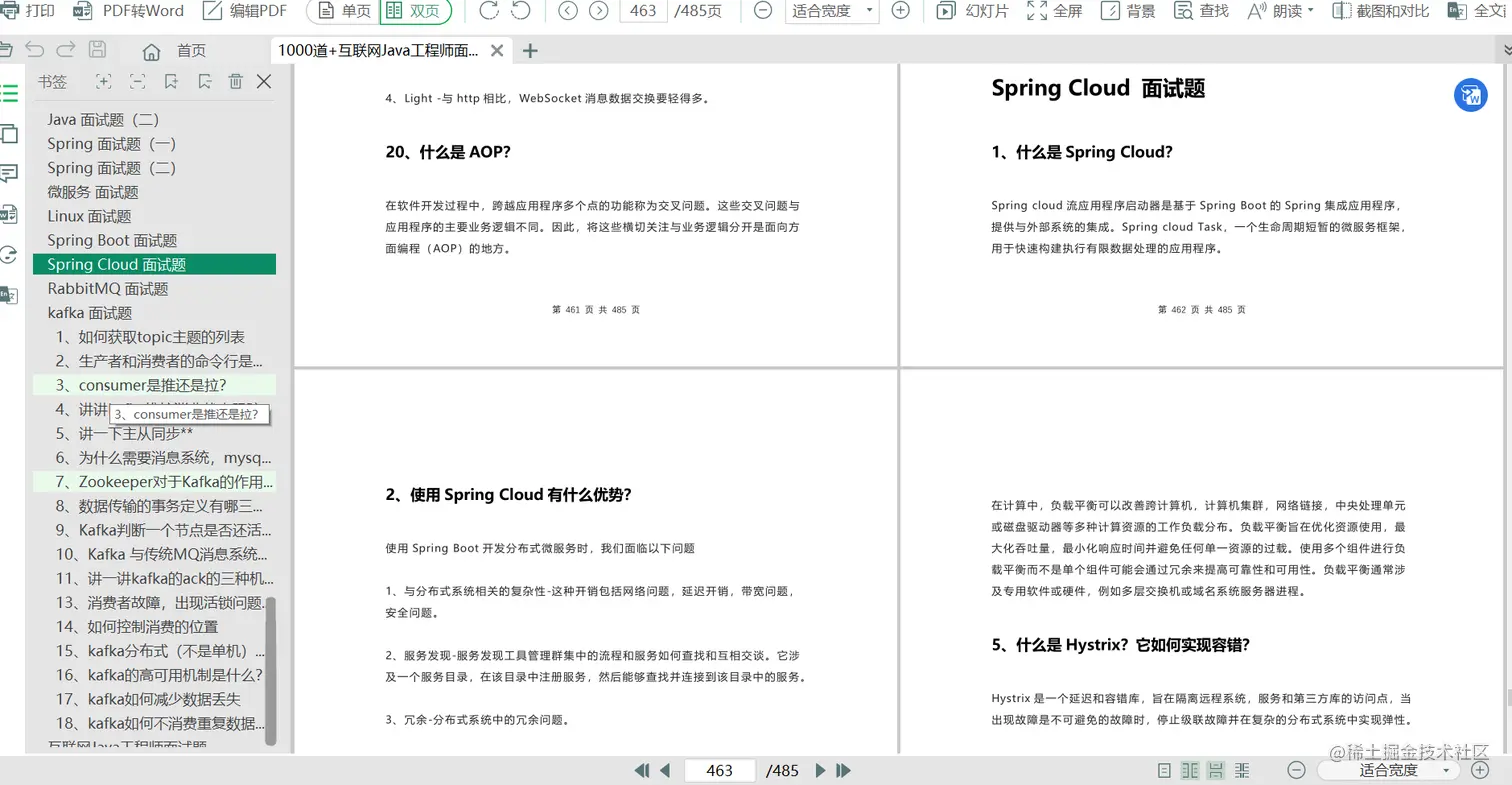Click the bookmarks panel vertical scrollbar
Screen dimensions: 1512x785
pos(270,671)
